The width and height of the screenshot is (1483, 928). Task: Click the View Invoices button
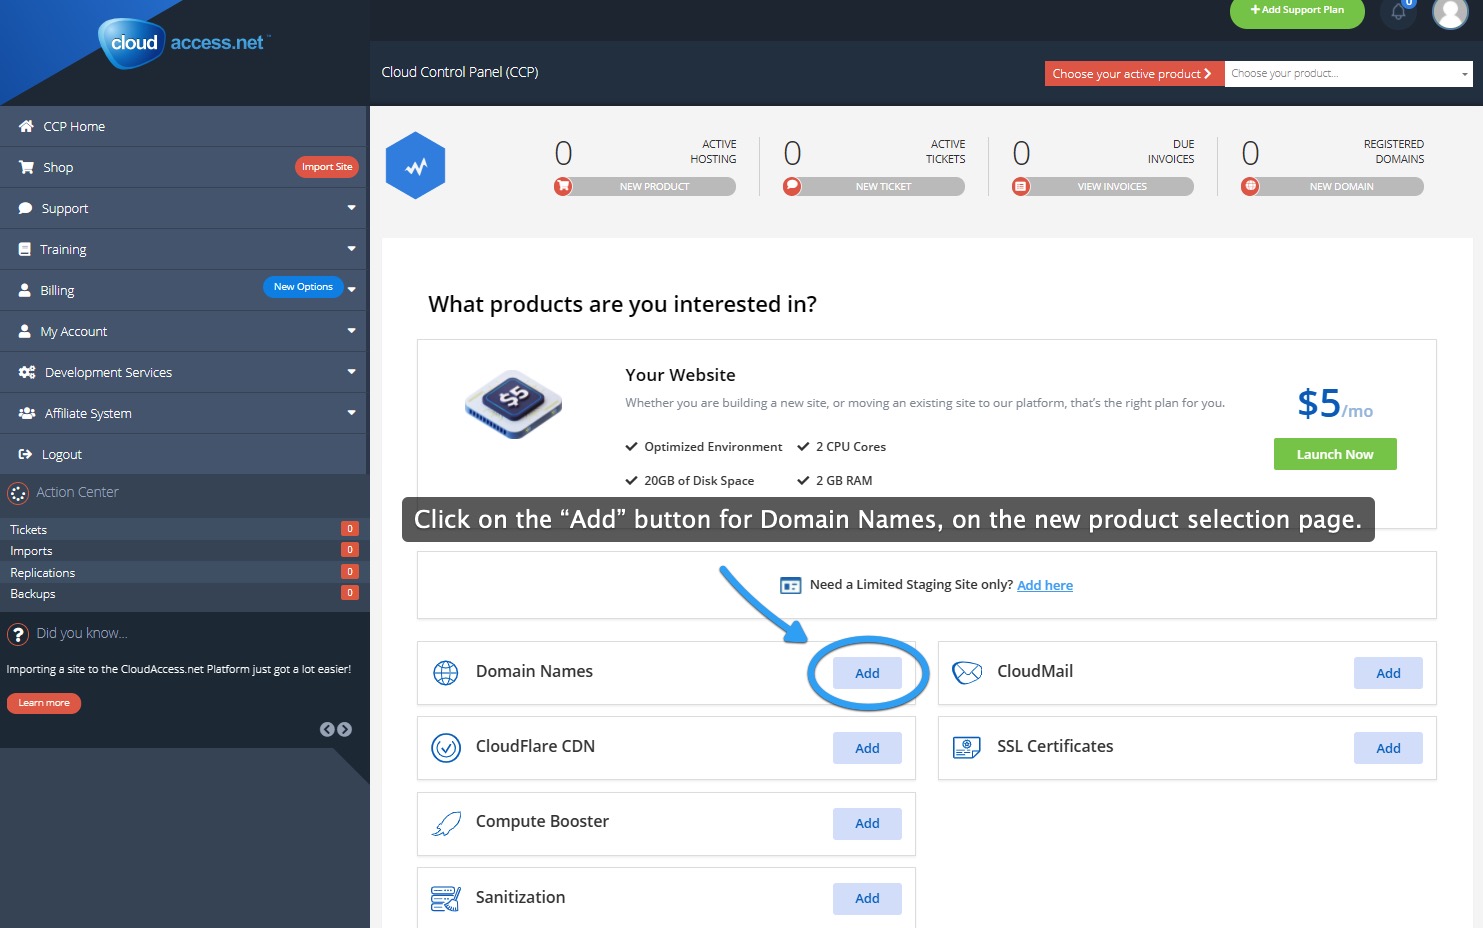[x=1103, y=187]
